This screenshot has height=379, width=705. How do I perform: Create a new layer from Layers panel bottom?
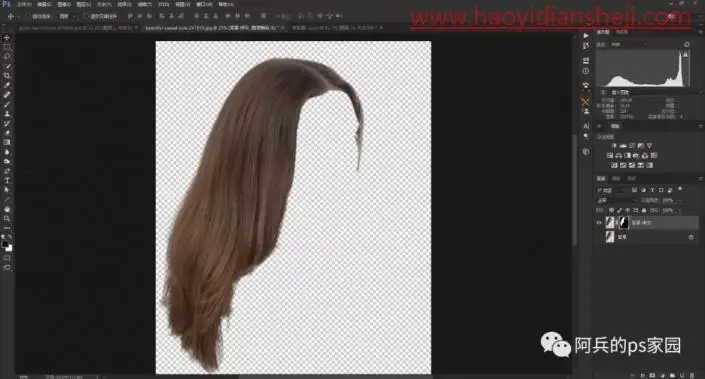[x=682, y=375]
